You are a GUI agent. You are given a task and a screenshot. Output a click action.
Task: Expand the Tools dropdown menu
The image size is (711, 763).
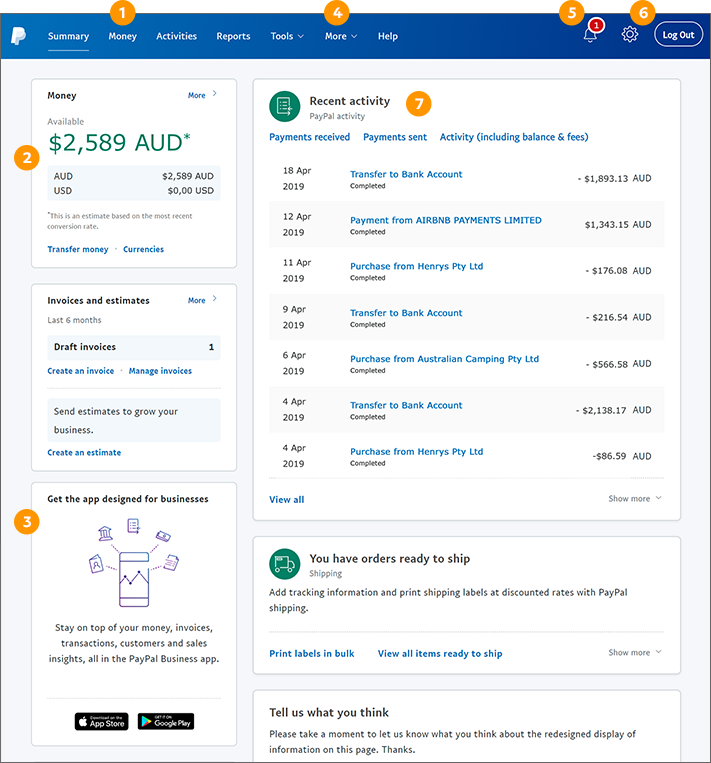(287, 36)
